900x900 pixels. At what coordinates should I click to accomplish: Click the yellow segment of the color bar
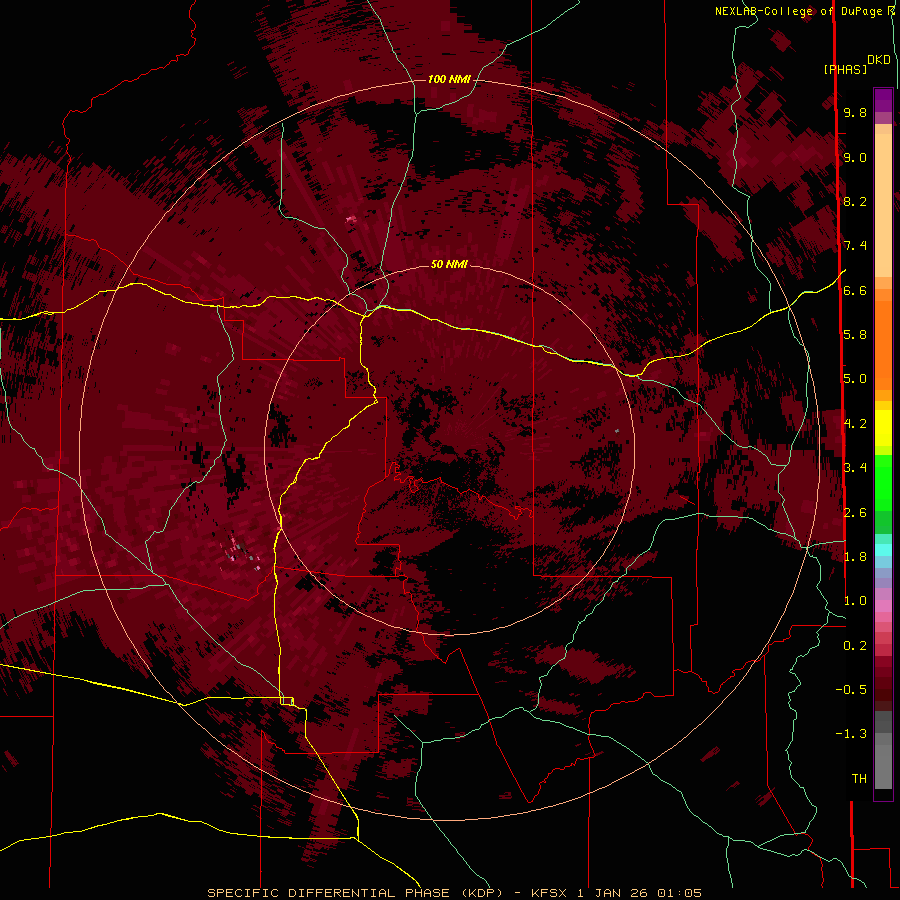click(x=883, y=428)
